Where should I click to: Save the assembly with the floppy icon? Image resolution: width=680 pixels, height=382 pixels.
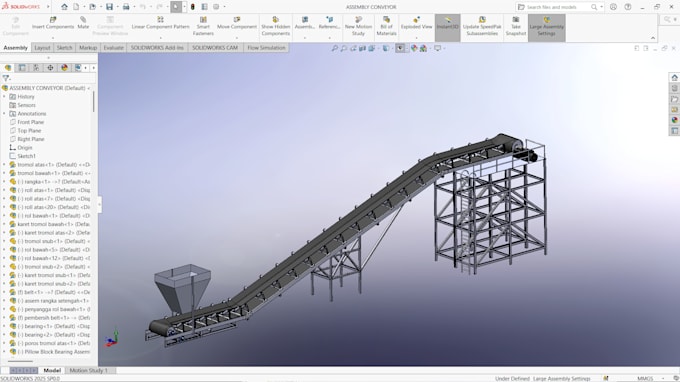pos(109,7)
